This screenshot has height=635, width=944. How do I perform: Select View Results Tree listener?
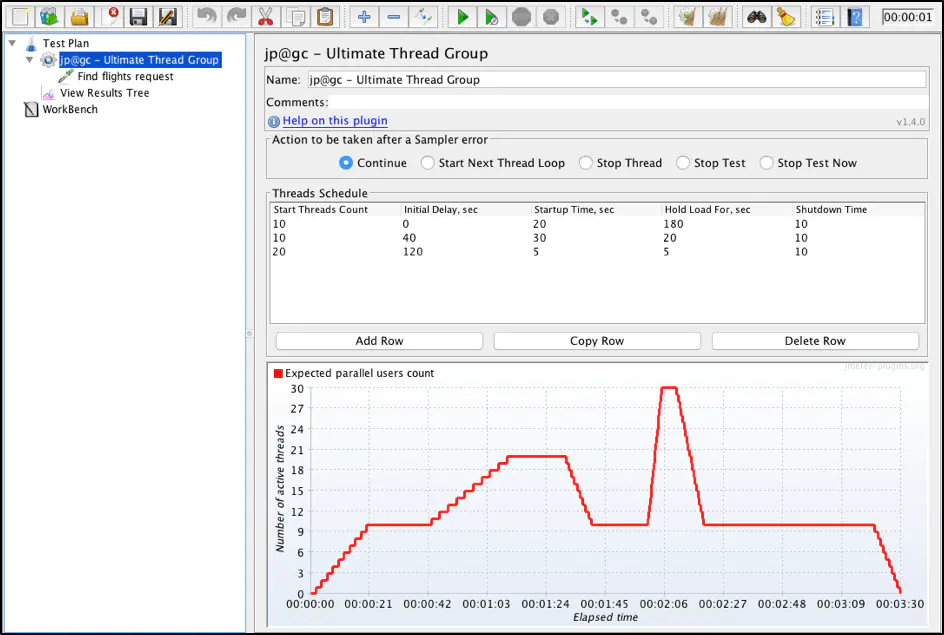point(104,93)
